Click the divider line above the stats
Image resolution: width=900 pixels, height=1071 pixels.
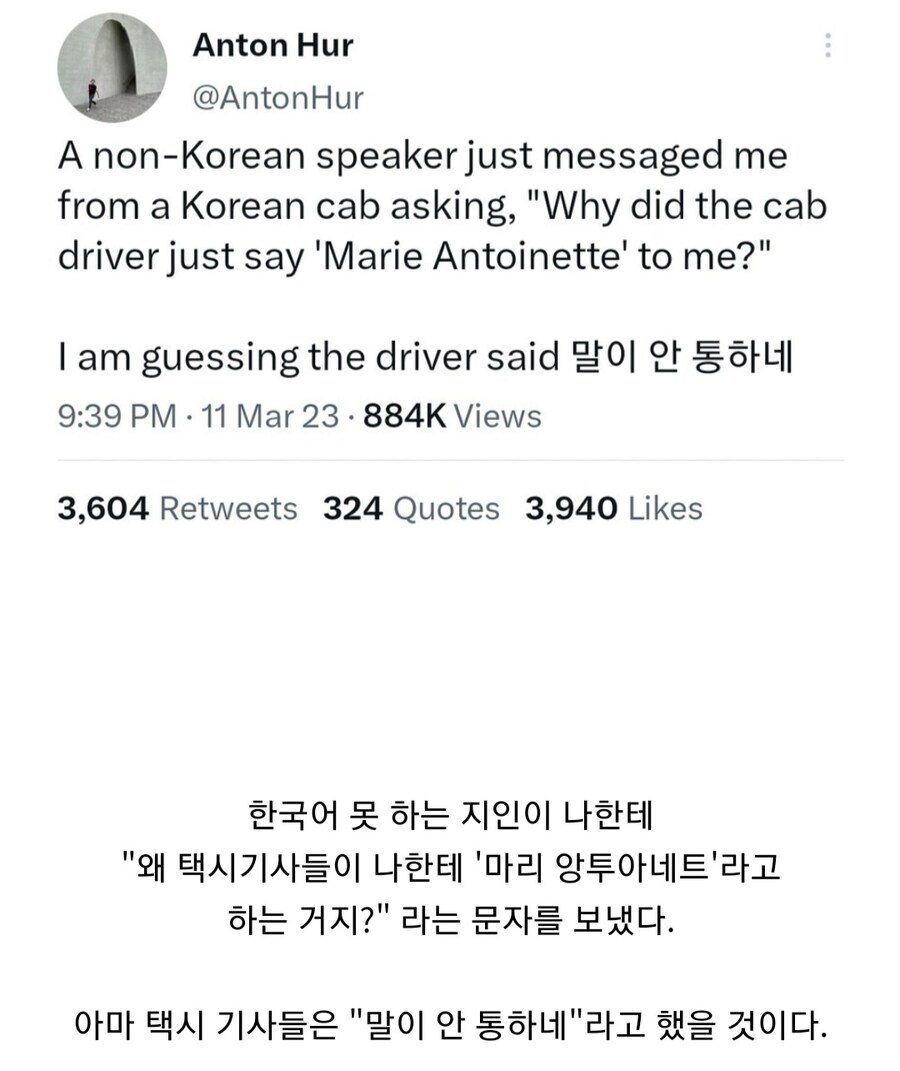click(x=450, y=460)
